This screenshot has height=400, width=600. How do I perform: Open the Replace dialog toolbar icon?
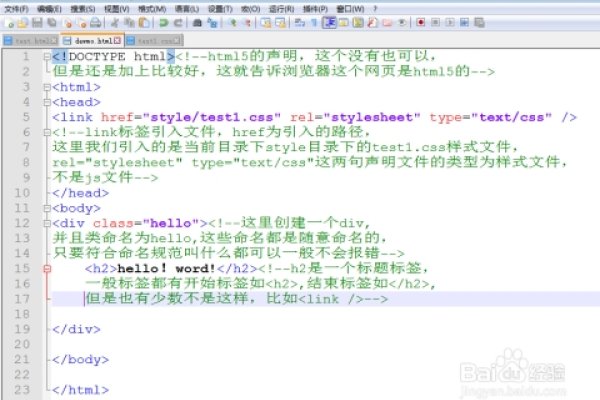(x=212, y=23)
